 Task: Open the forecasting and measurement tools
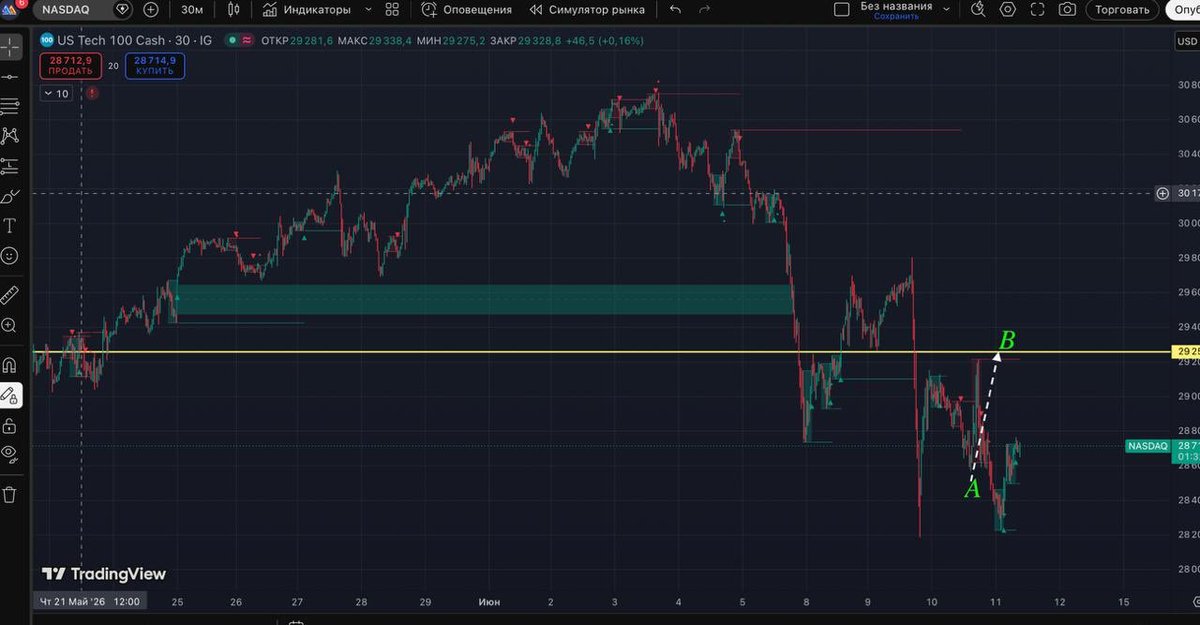click(10, 165)
